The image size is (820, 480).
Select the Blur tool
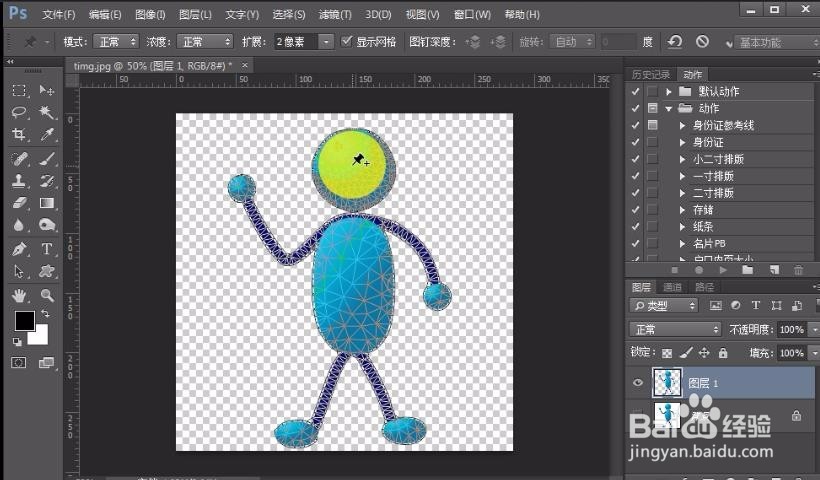click(19, 225)
